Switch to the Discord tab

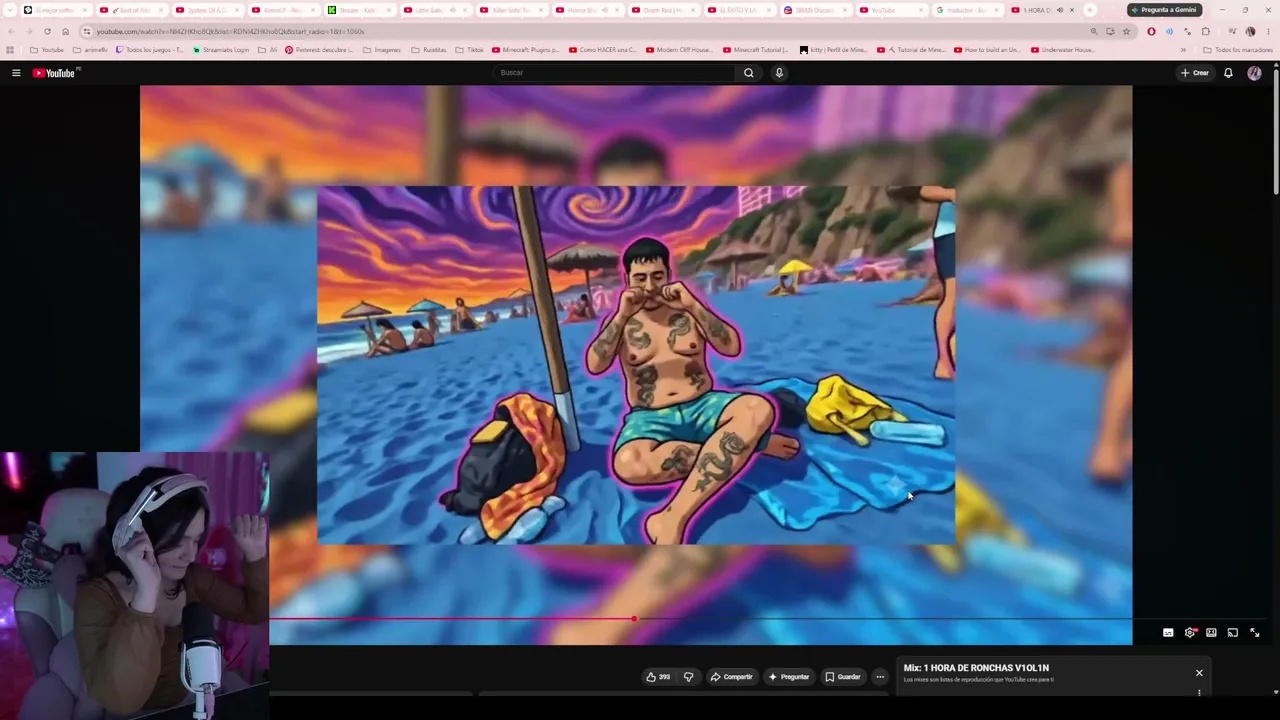click(x=815, y=10)
